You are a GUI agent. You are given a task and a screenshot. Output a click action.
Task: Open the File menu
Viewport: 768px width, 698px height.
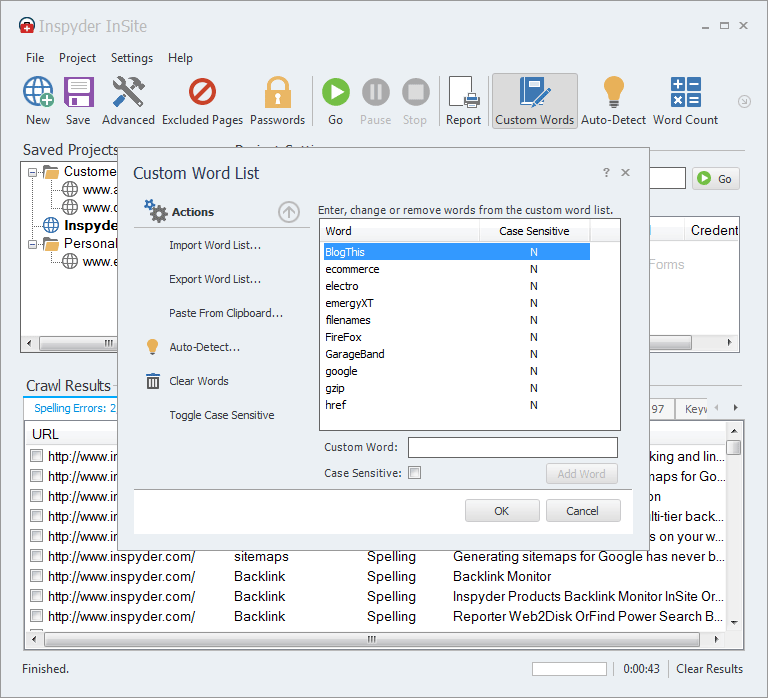35,58
